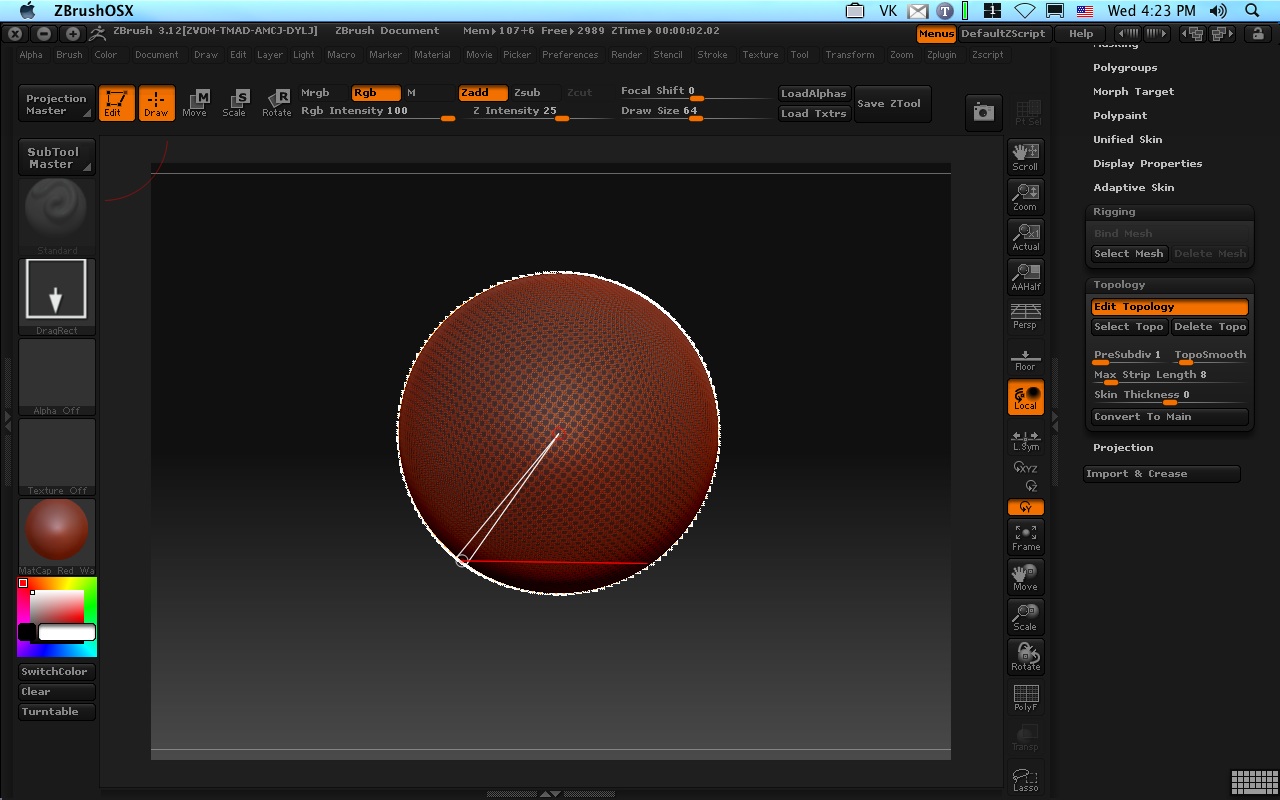Collapse the Topology subpalette header

coord(1119,285)
